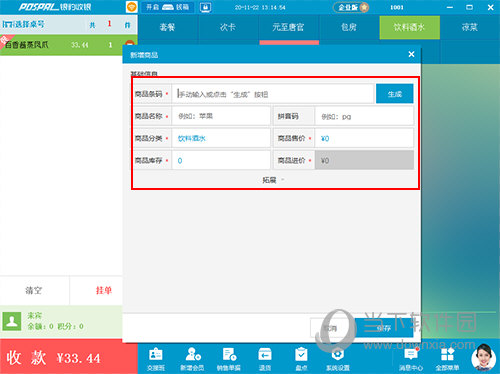Click the screen lock icon in title bar

pos(206,7)
